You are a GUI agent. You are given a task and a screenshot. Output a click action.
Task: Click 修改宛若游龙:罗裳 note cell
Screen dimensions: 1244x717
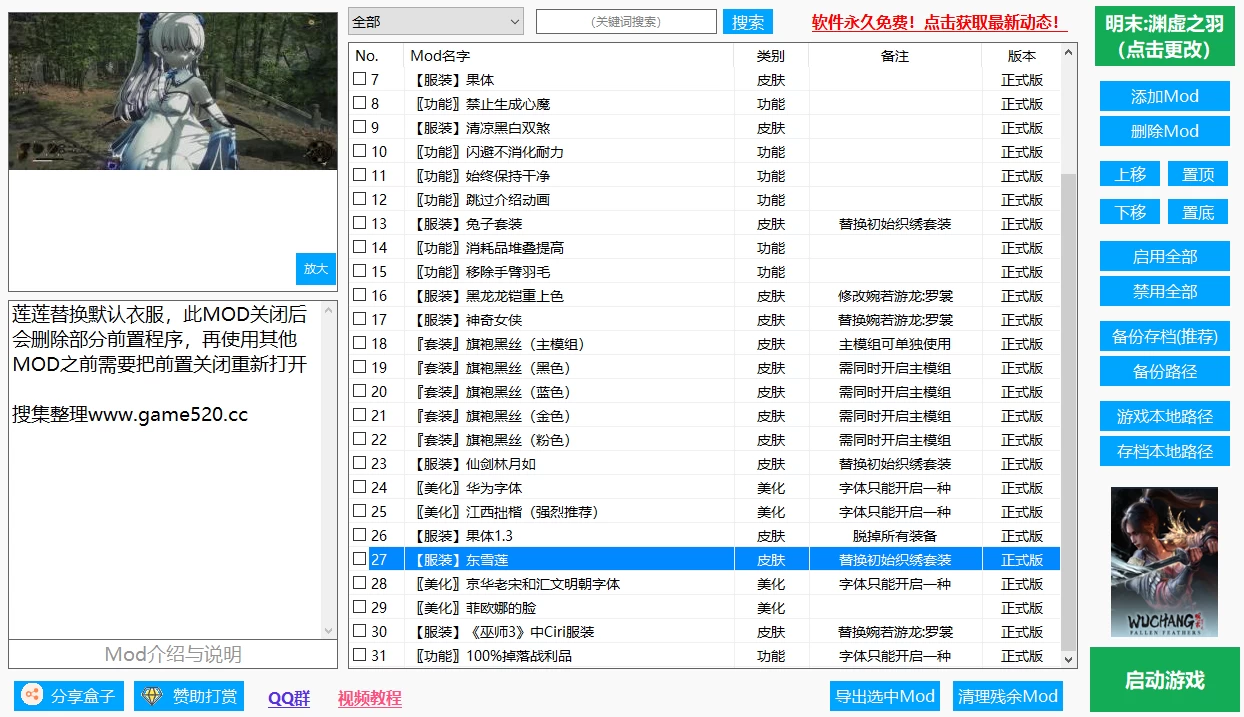coord(895,295)
